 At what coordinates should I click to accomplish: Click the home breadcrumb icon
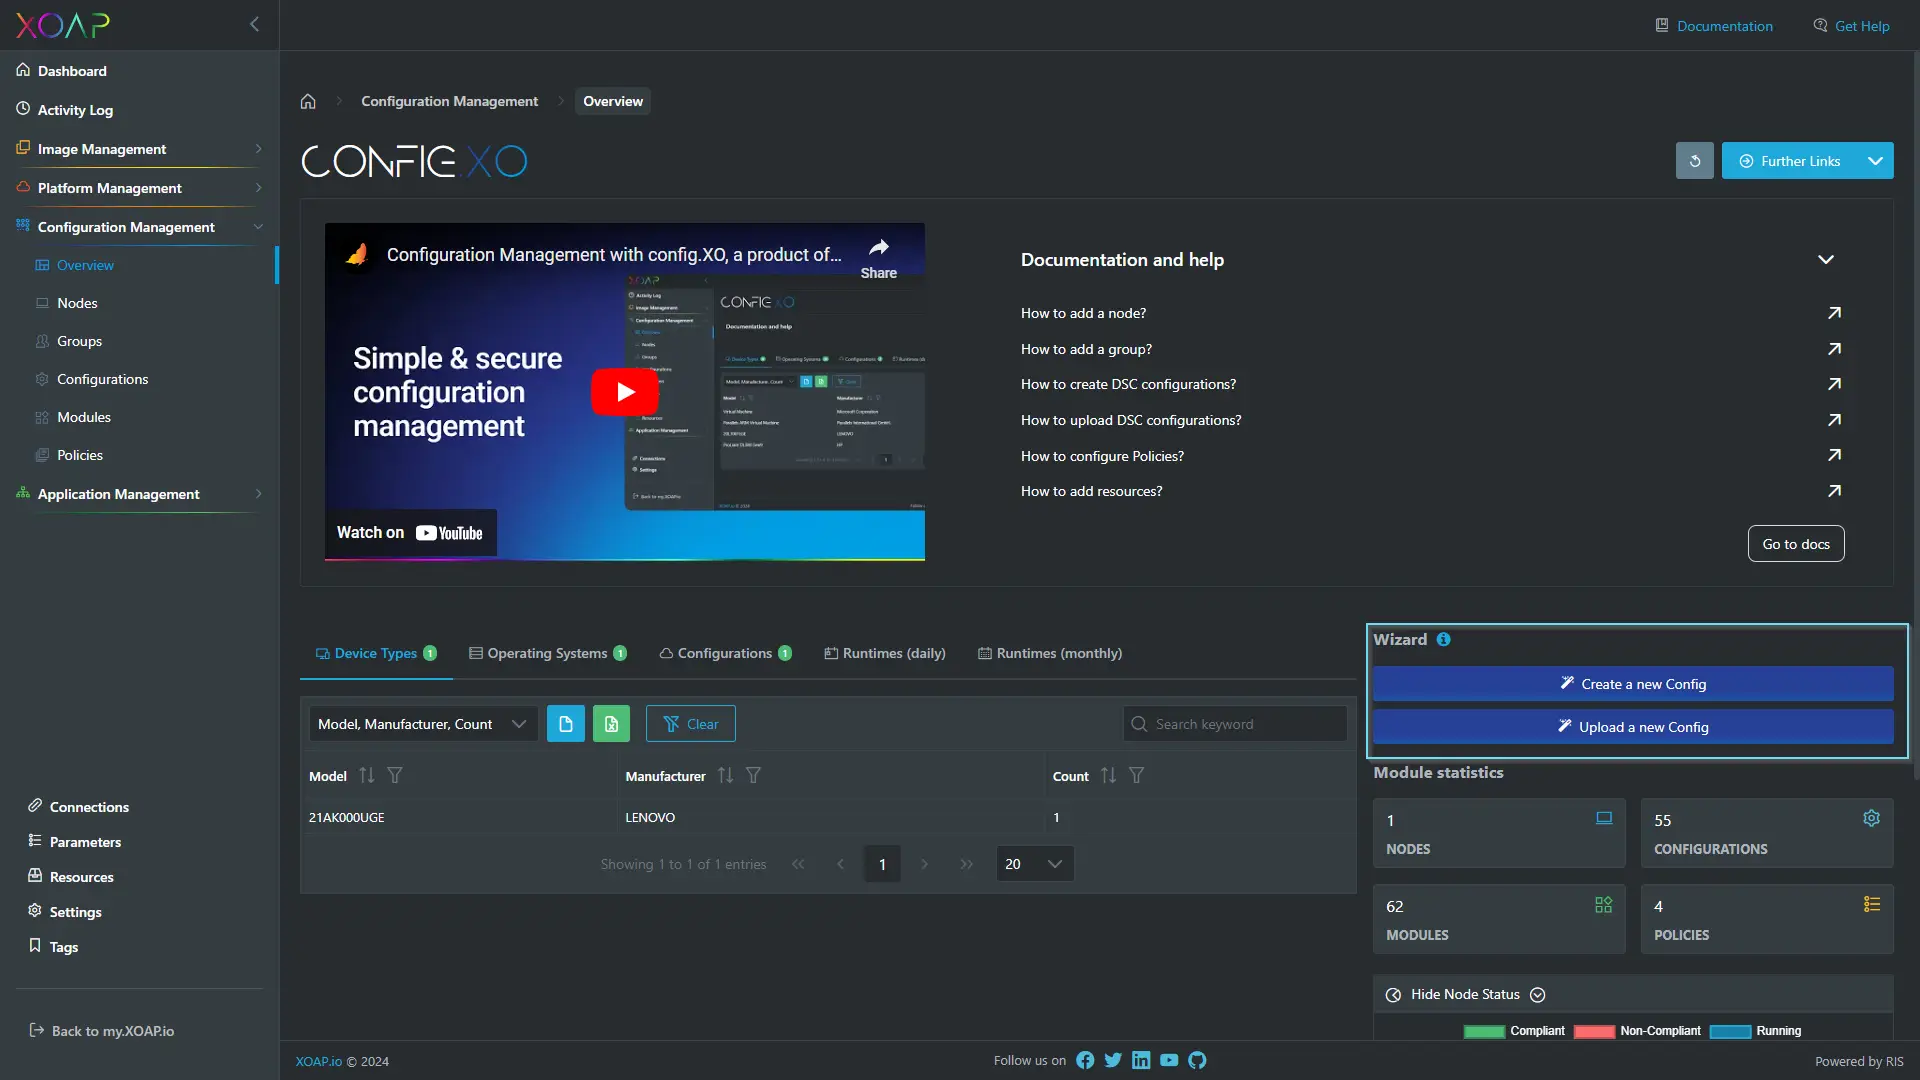click(308, 101)
